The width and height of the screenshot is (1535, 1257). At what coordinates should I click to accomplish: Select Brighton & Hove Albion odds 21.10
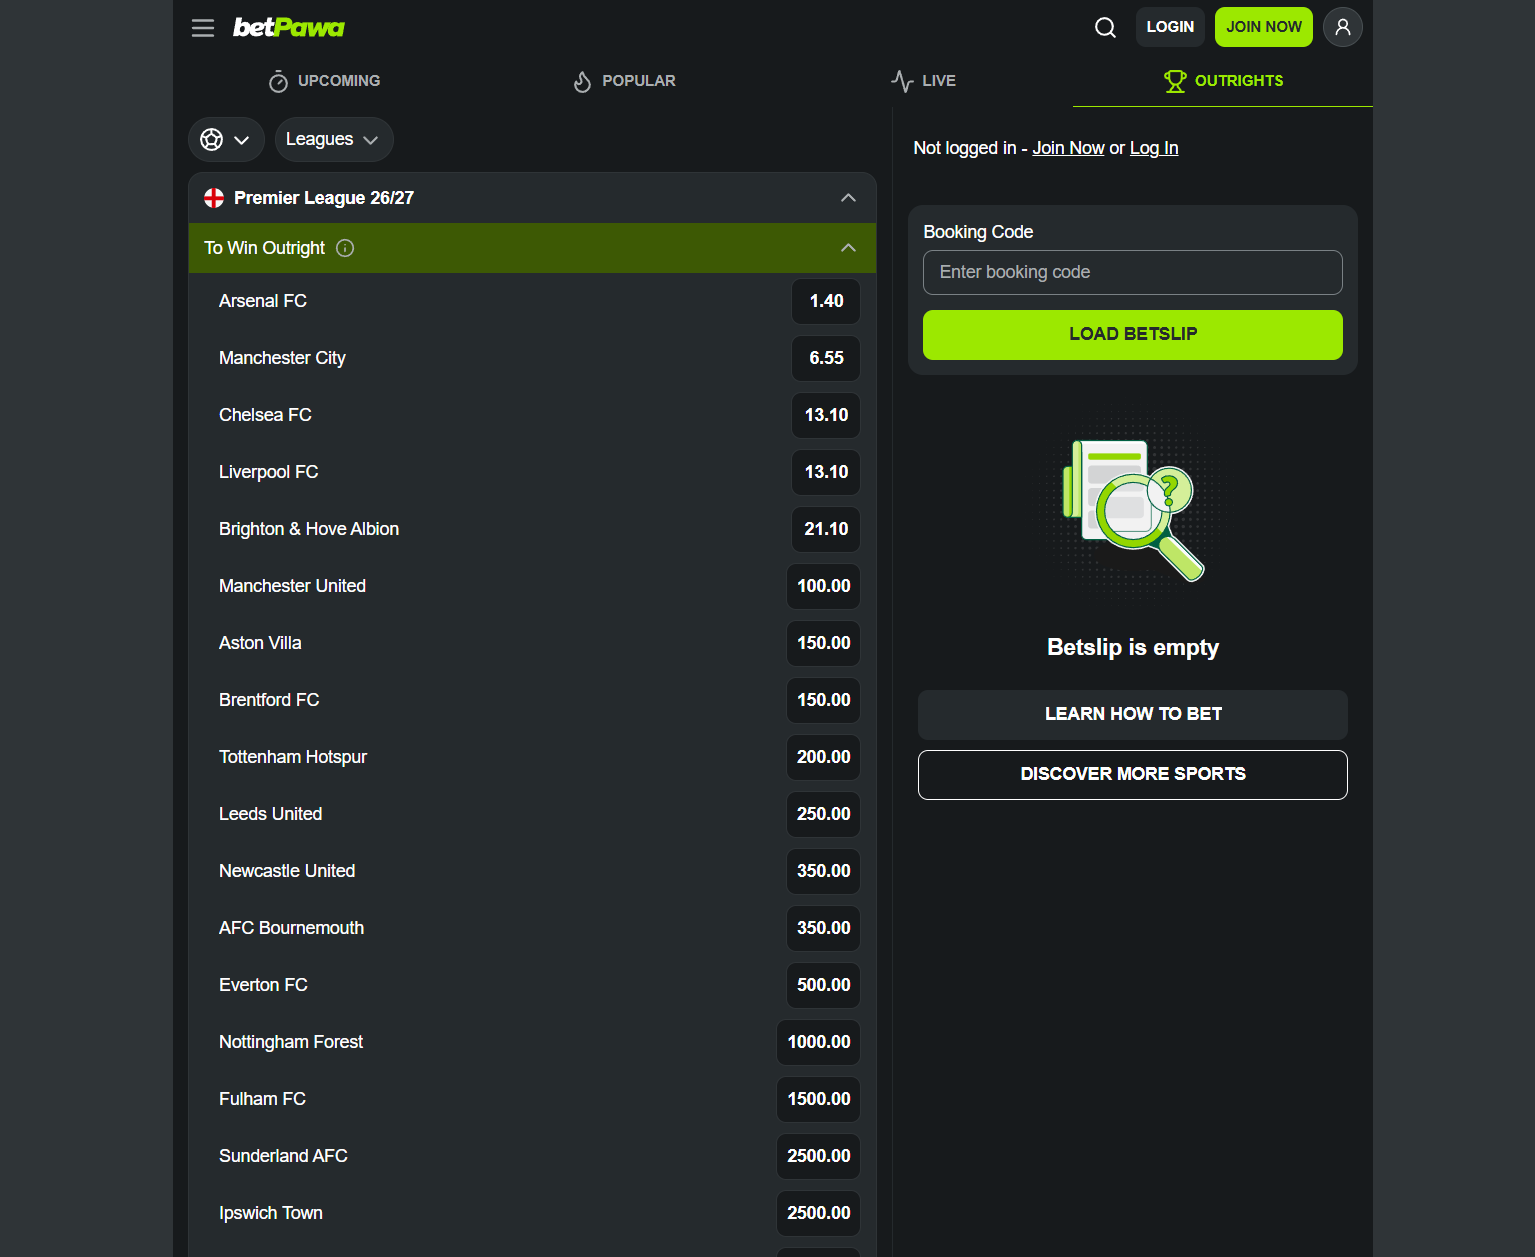click(826, 529)
